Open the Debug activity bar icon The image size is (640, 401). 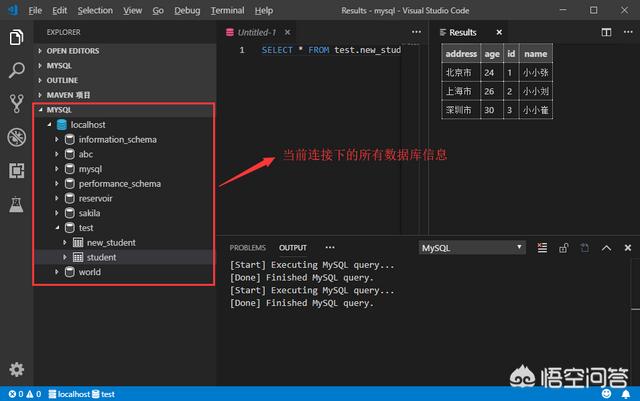pyautogui.click(x=16, y=137)
